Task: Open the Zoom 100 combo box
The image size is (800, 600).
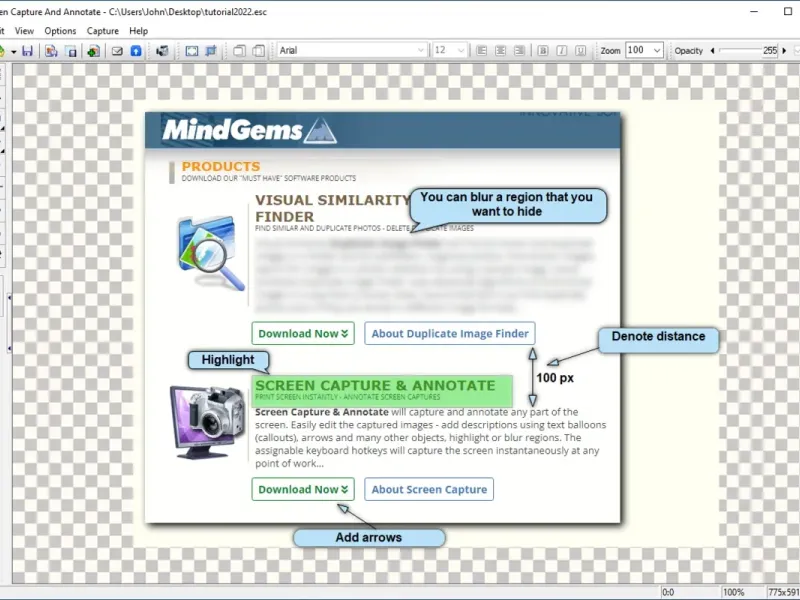Action: click(x=644, y=50)
